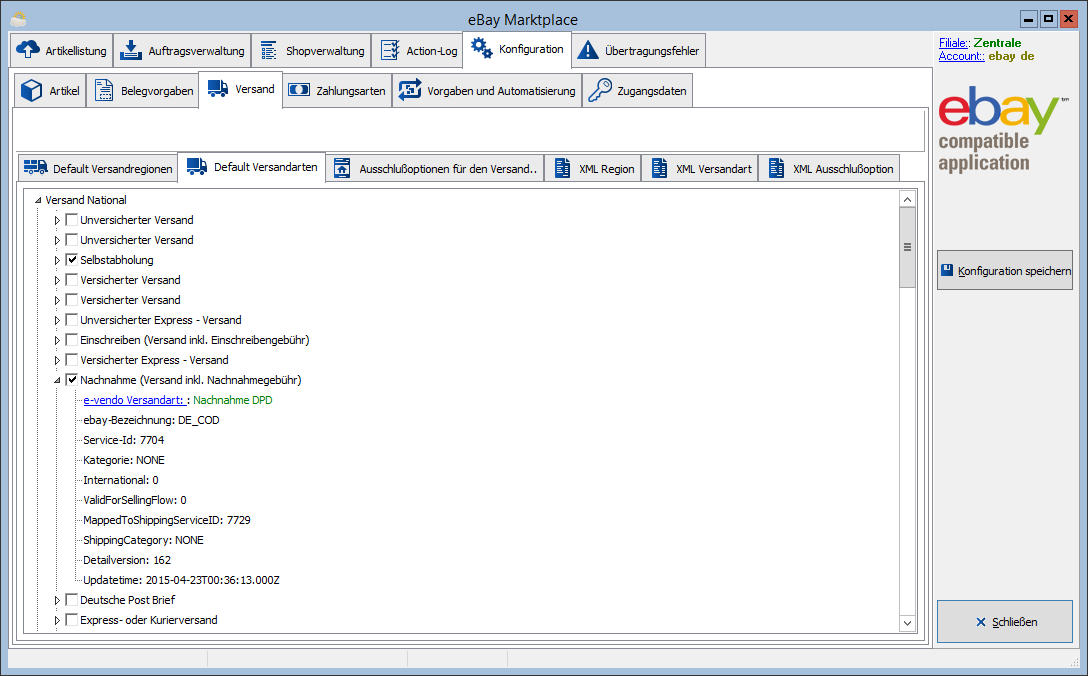Viewport: 1088px width, 676px height.
Task: Click the Schließen button
Action: pyautogui.click(x=1005, y=622)
